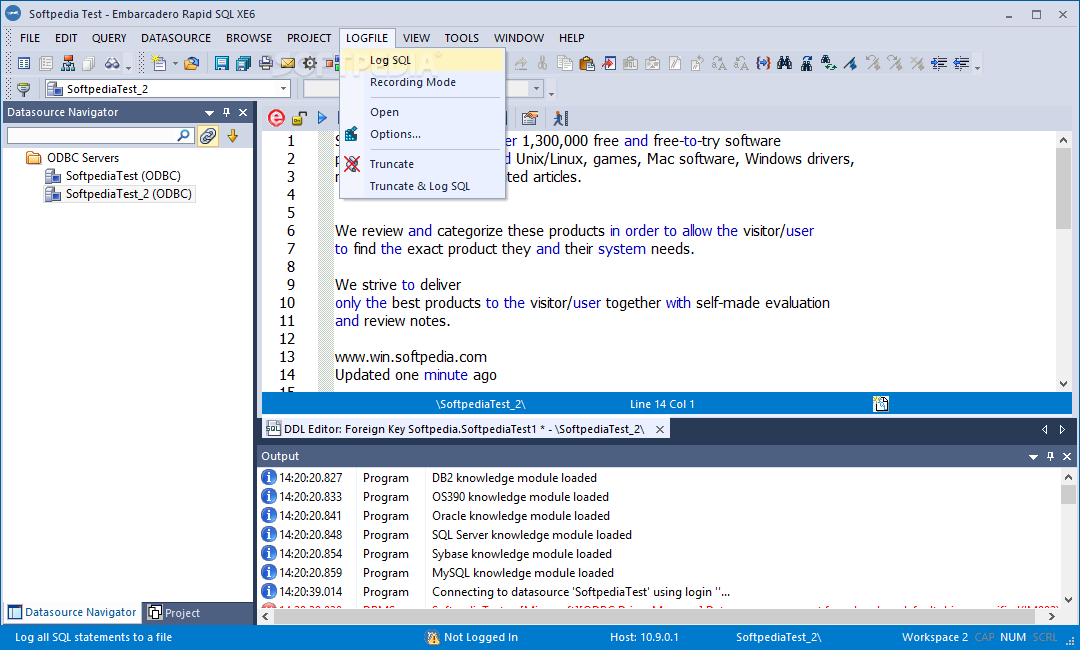Click the Print icon in toolbar
Screen dimensions: 1080x650
point(265,64)
